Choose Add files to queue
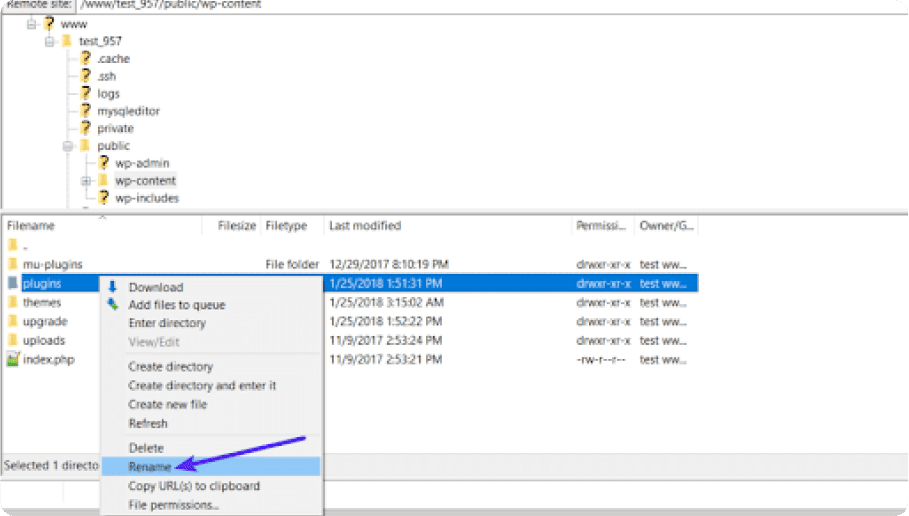 coord(211,305)
